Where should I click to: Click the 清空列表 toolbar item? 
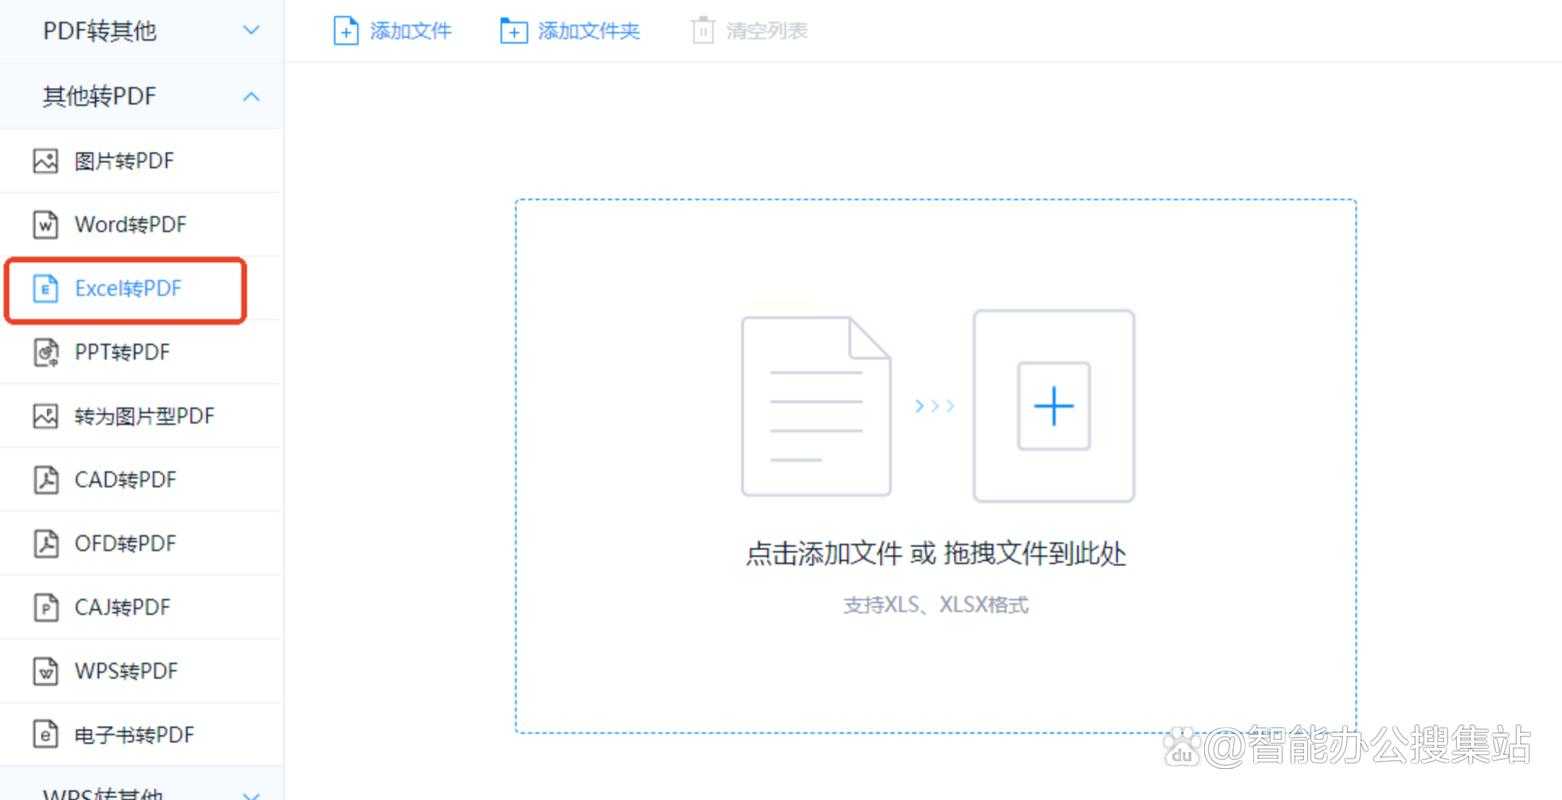[x=748, y=31]
